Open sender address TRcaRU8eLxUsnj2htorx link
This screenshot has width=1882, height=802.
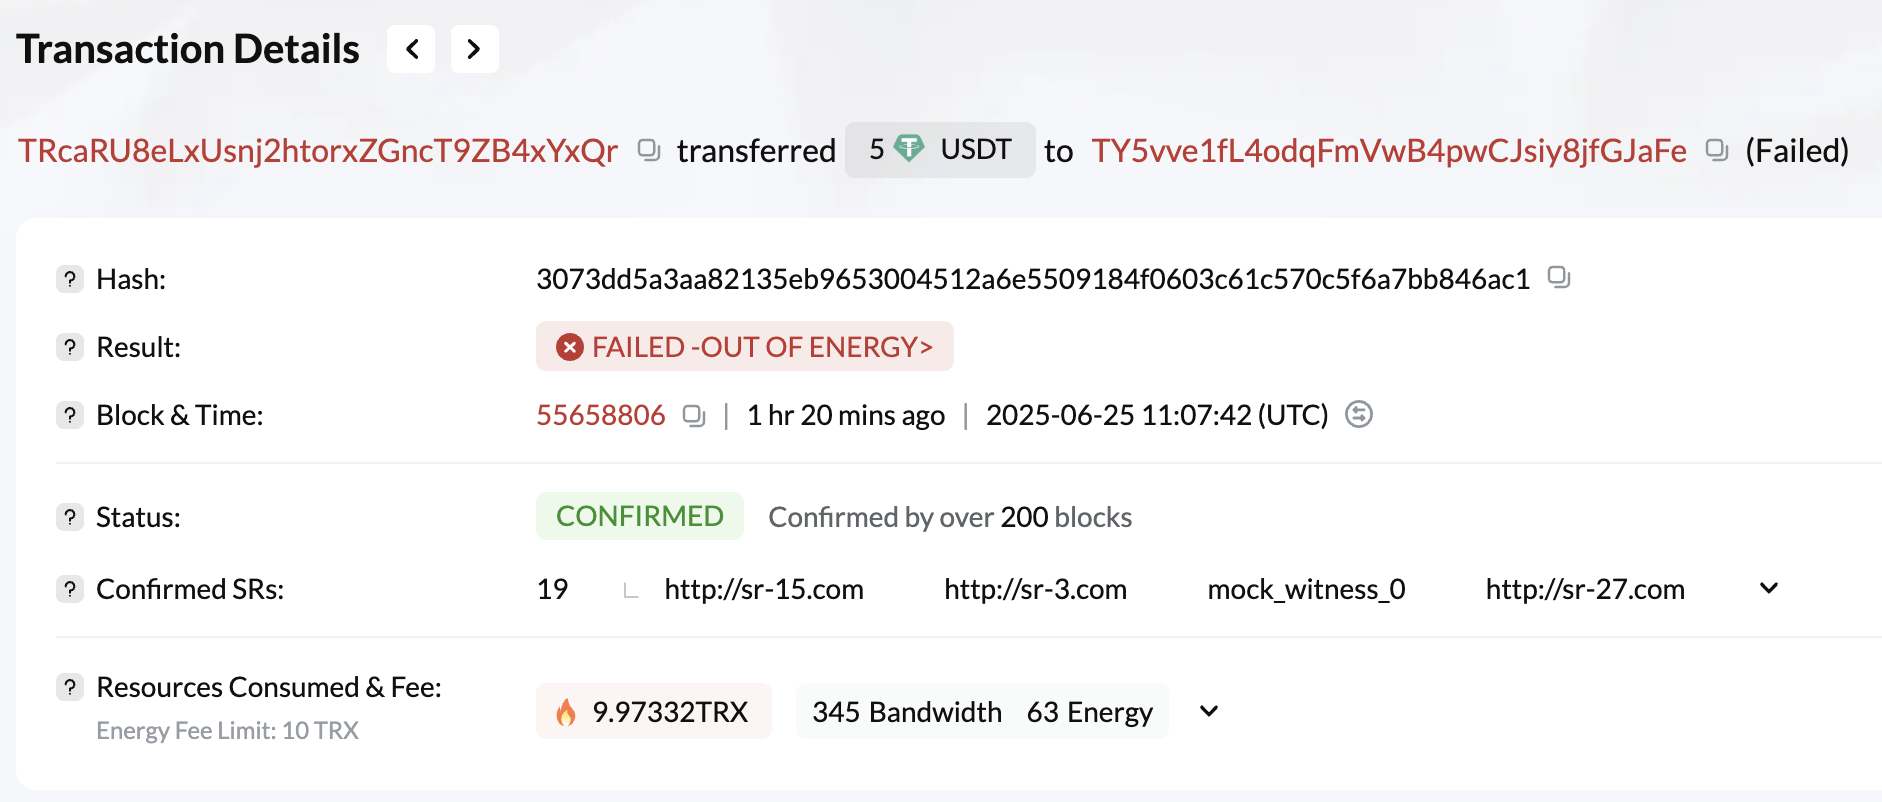[318, 151]
